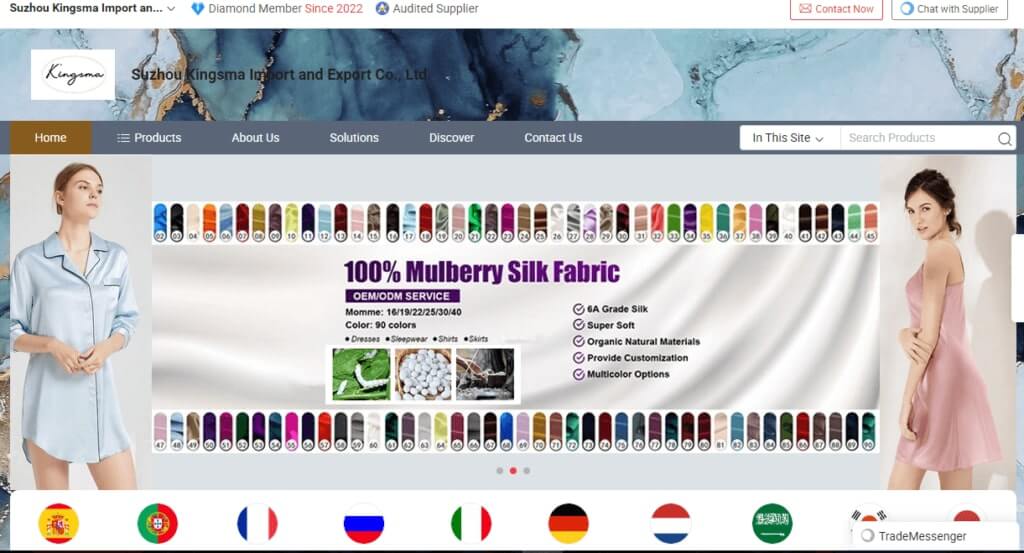Select the Saudi Arabian flag icon
The width and height of the screenshot is (1024, 553).
[x=773, y=523]
